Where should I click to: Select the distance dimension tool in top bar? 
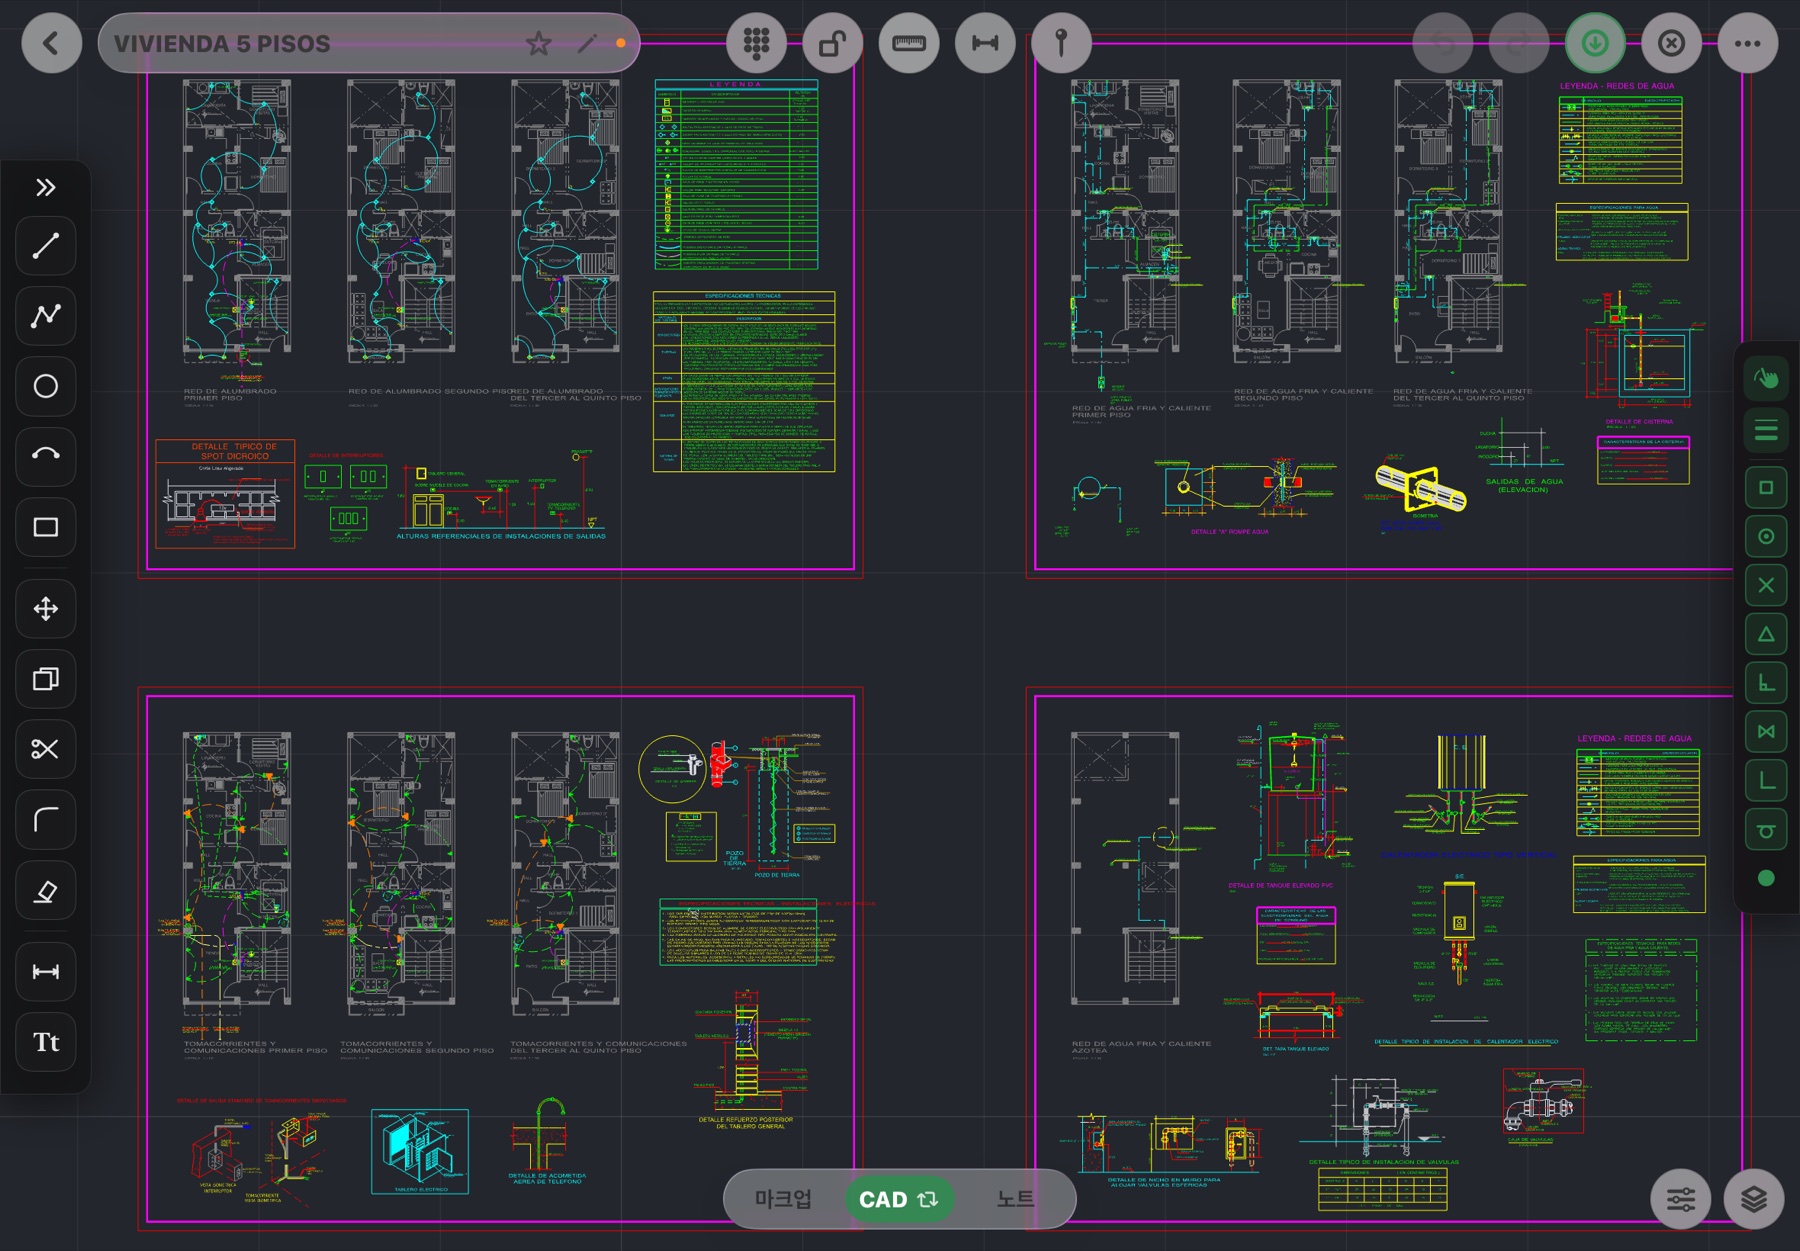[985, 43]
